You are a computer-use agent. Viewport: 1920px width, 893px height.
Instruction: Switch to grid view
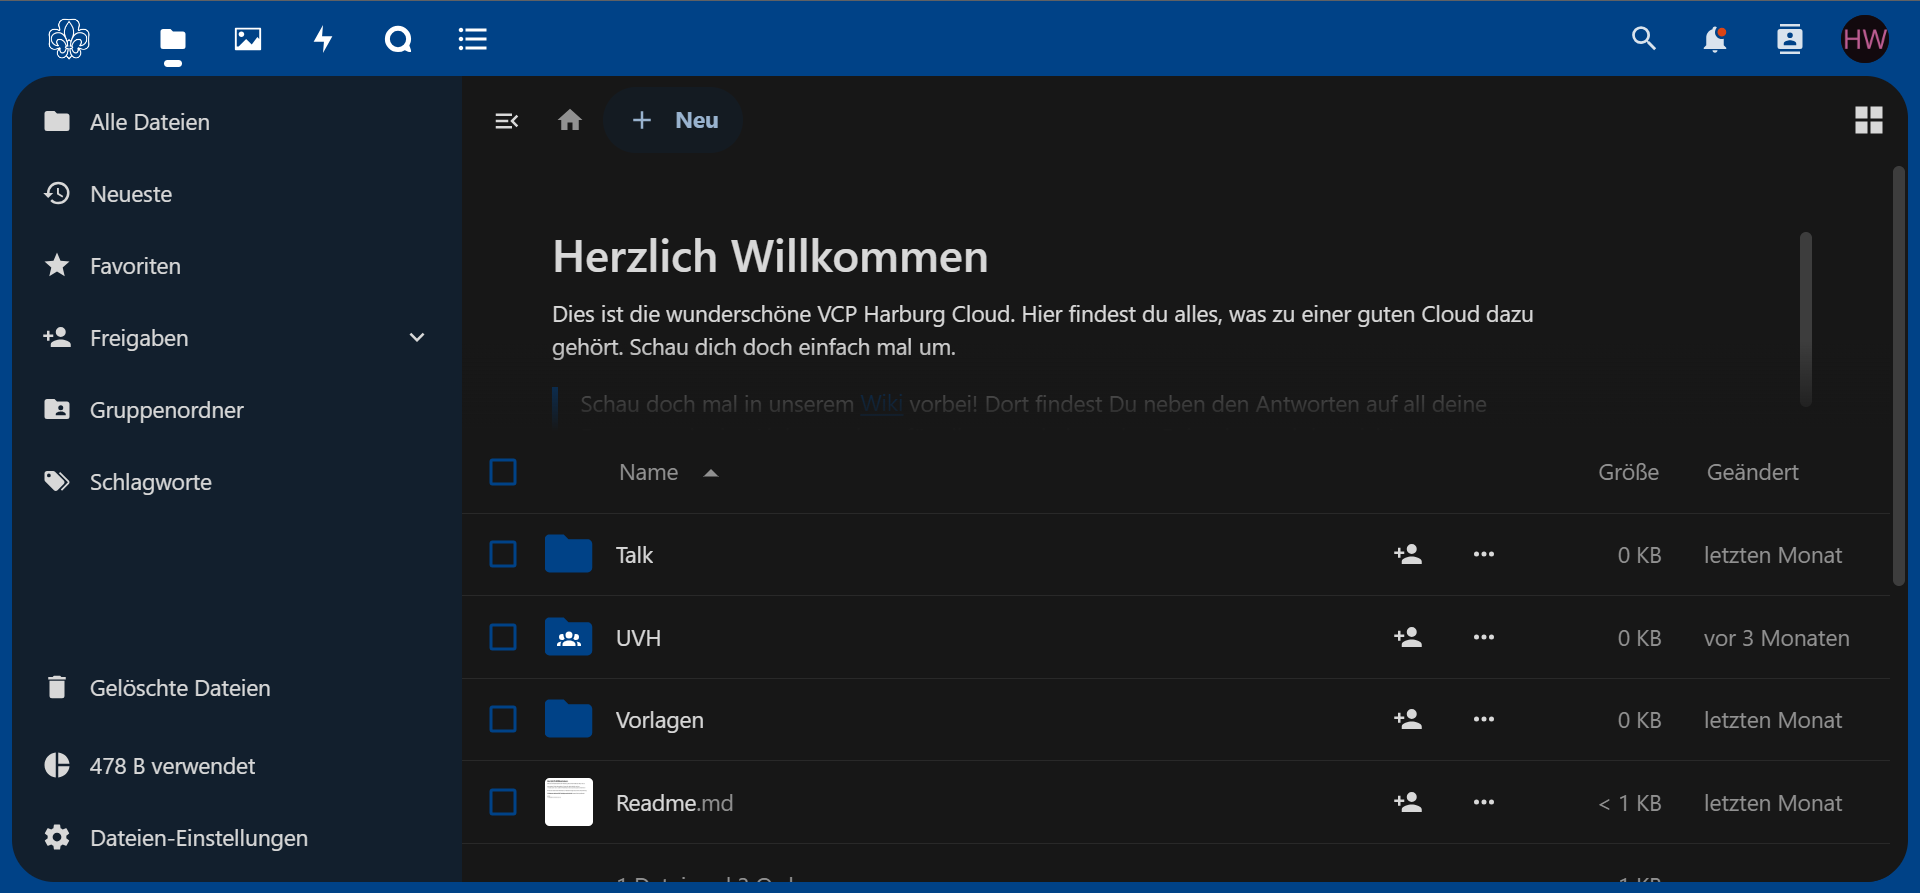(x=1869, y=120)
